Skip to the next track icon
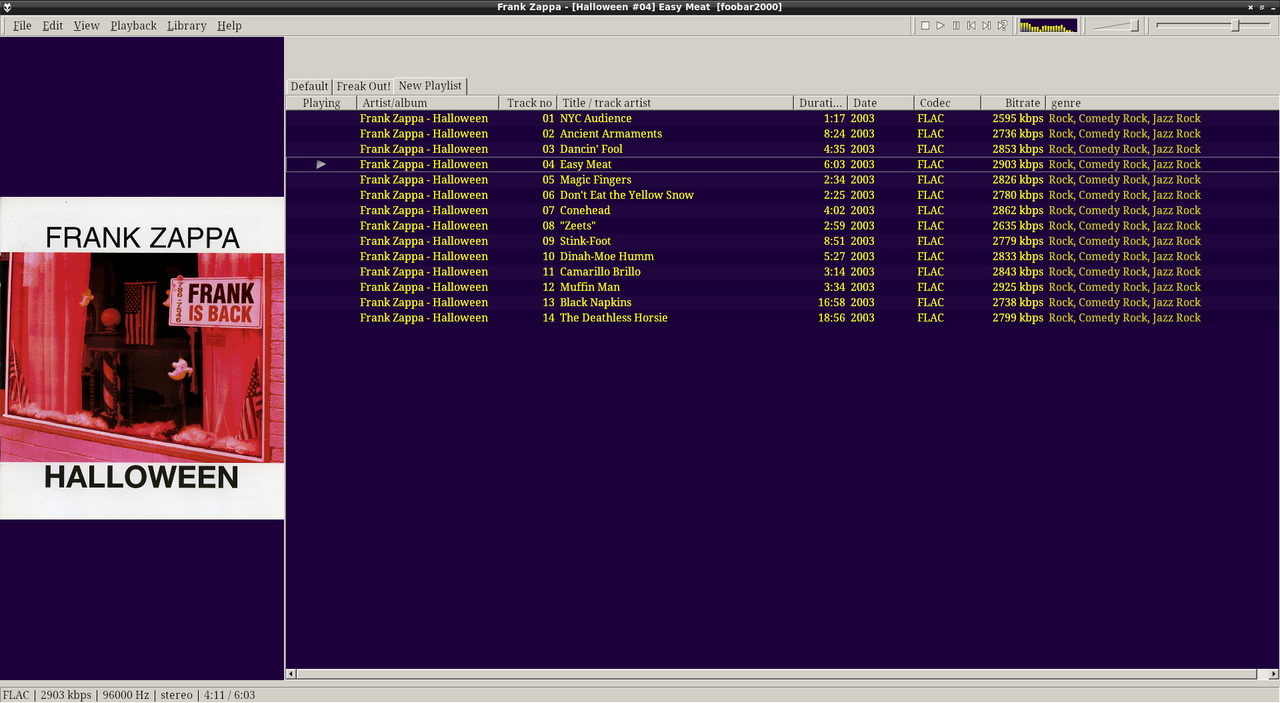 [x=986, y=25]
